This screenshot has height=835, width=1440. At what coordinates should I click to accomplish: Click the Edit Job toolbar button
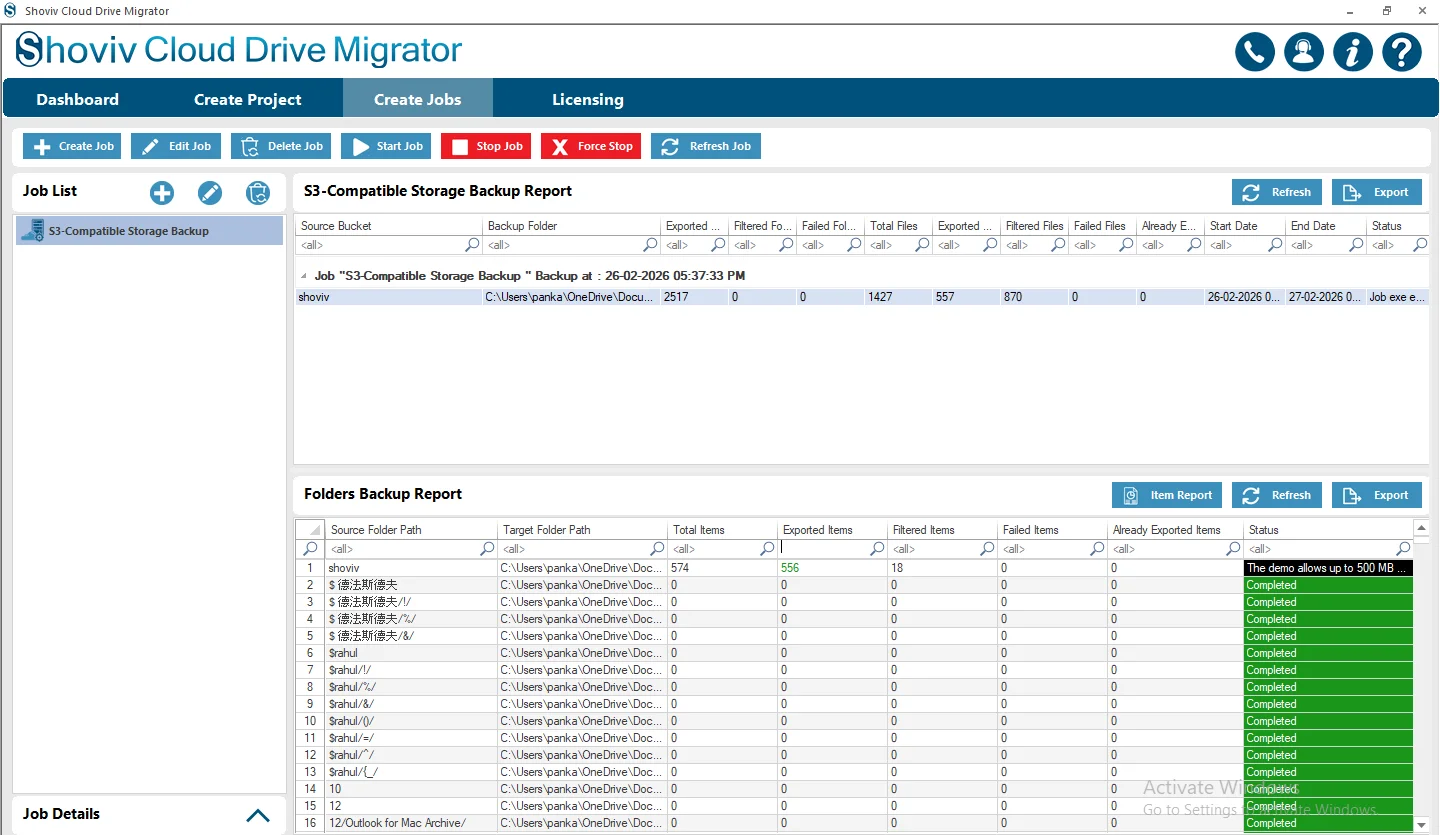point(176,146)
